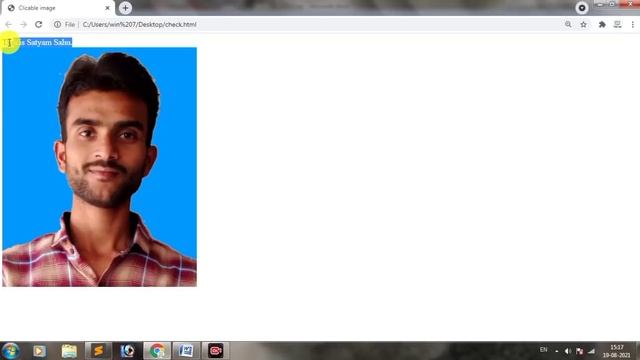Open the media disc app in taskbar
The image size is (640, 360).
[127, 351]
